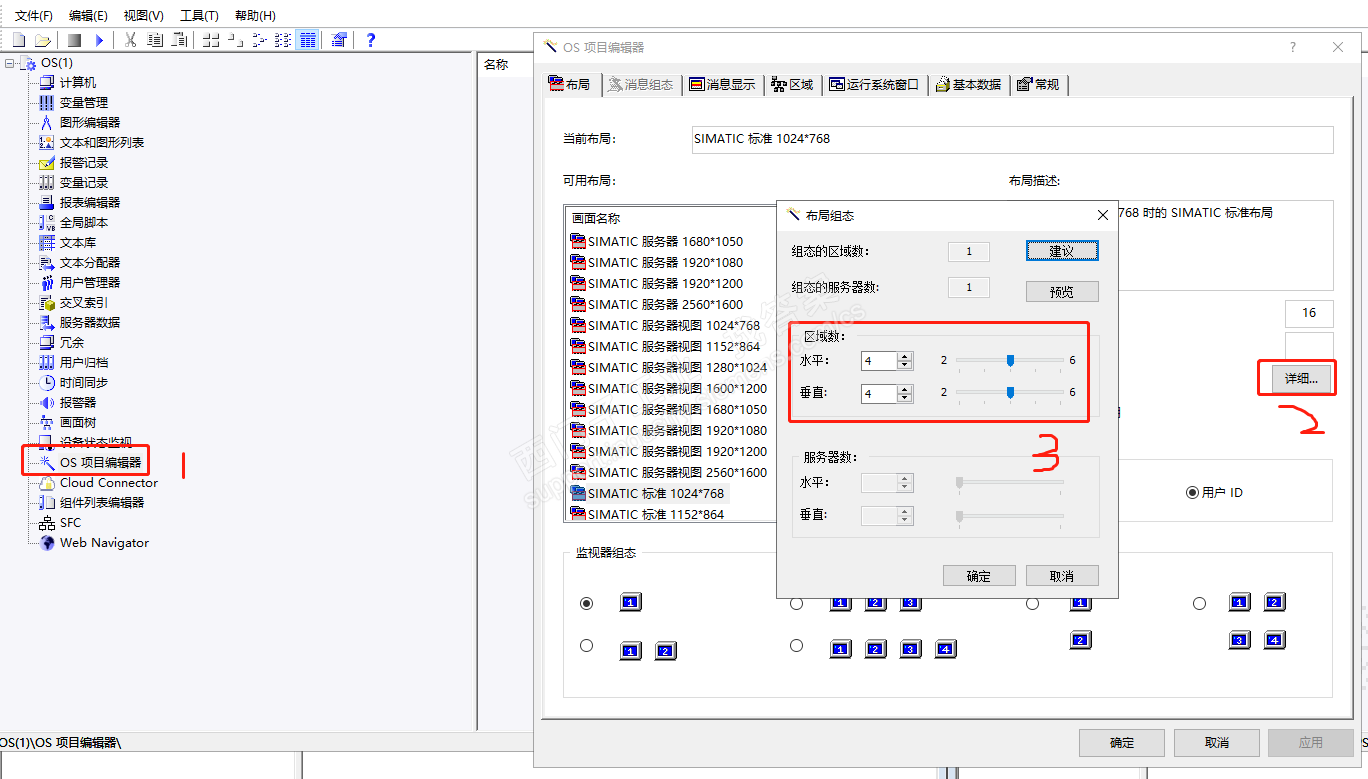The width and height of the screenshot is (1368, 779).
Task: Switch to the 消息显示 tab
Action: (722, 85)
